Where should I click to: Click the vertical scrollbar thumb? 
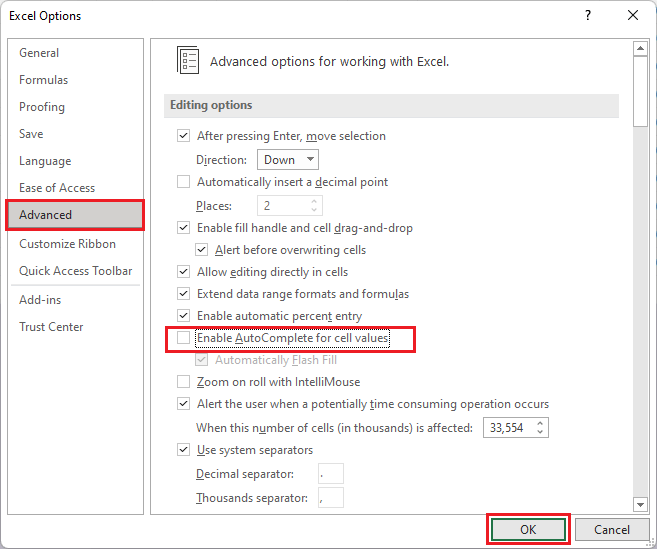pos(640,91)
